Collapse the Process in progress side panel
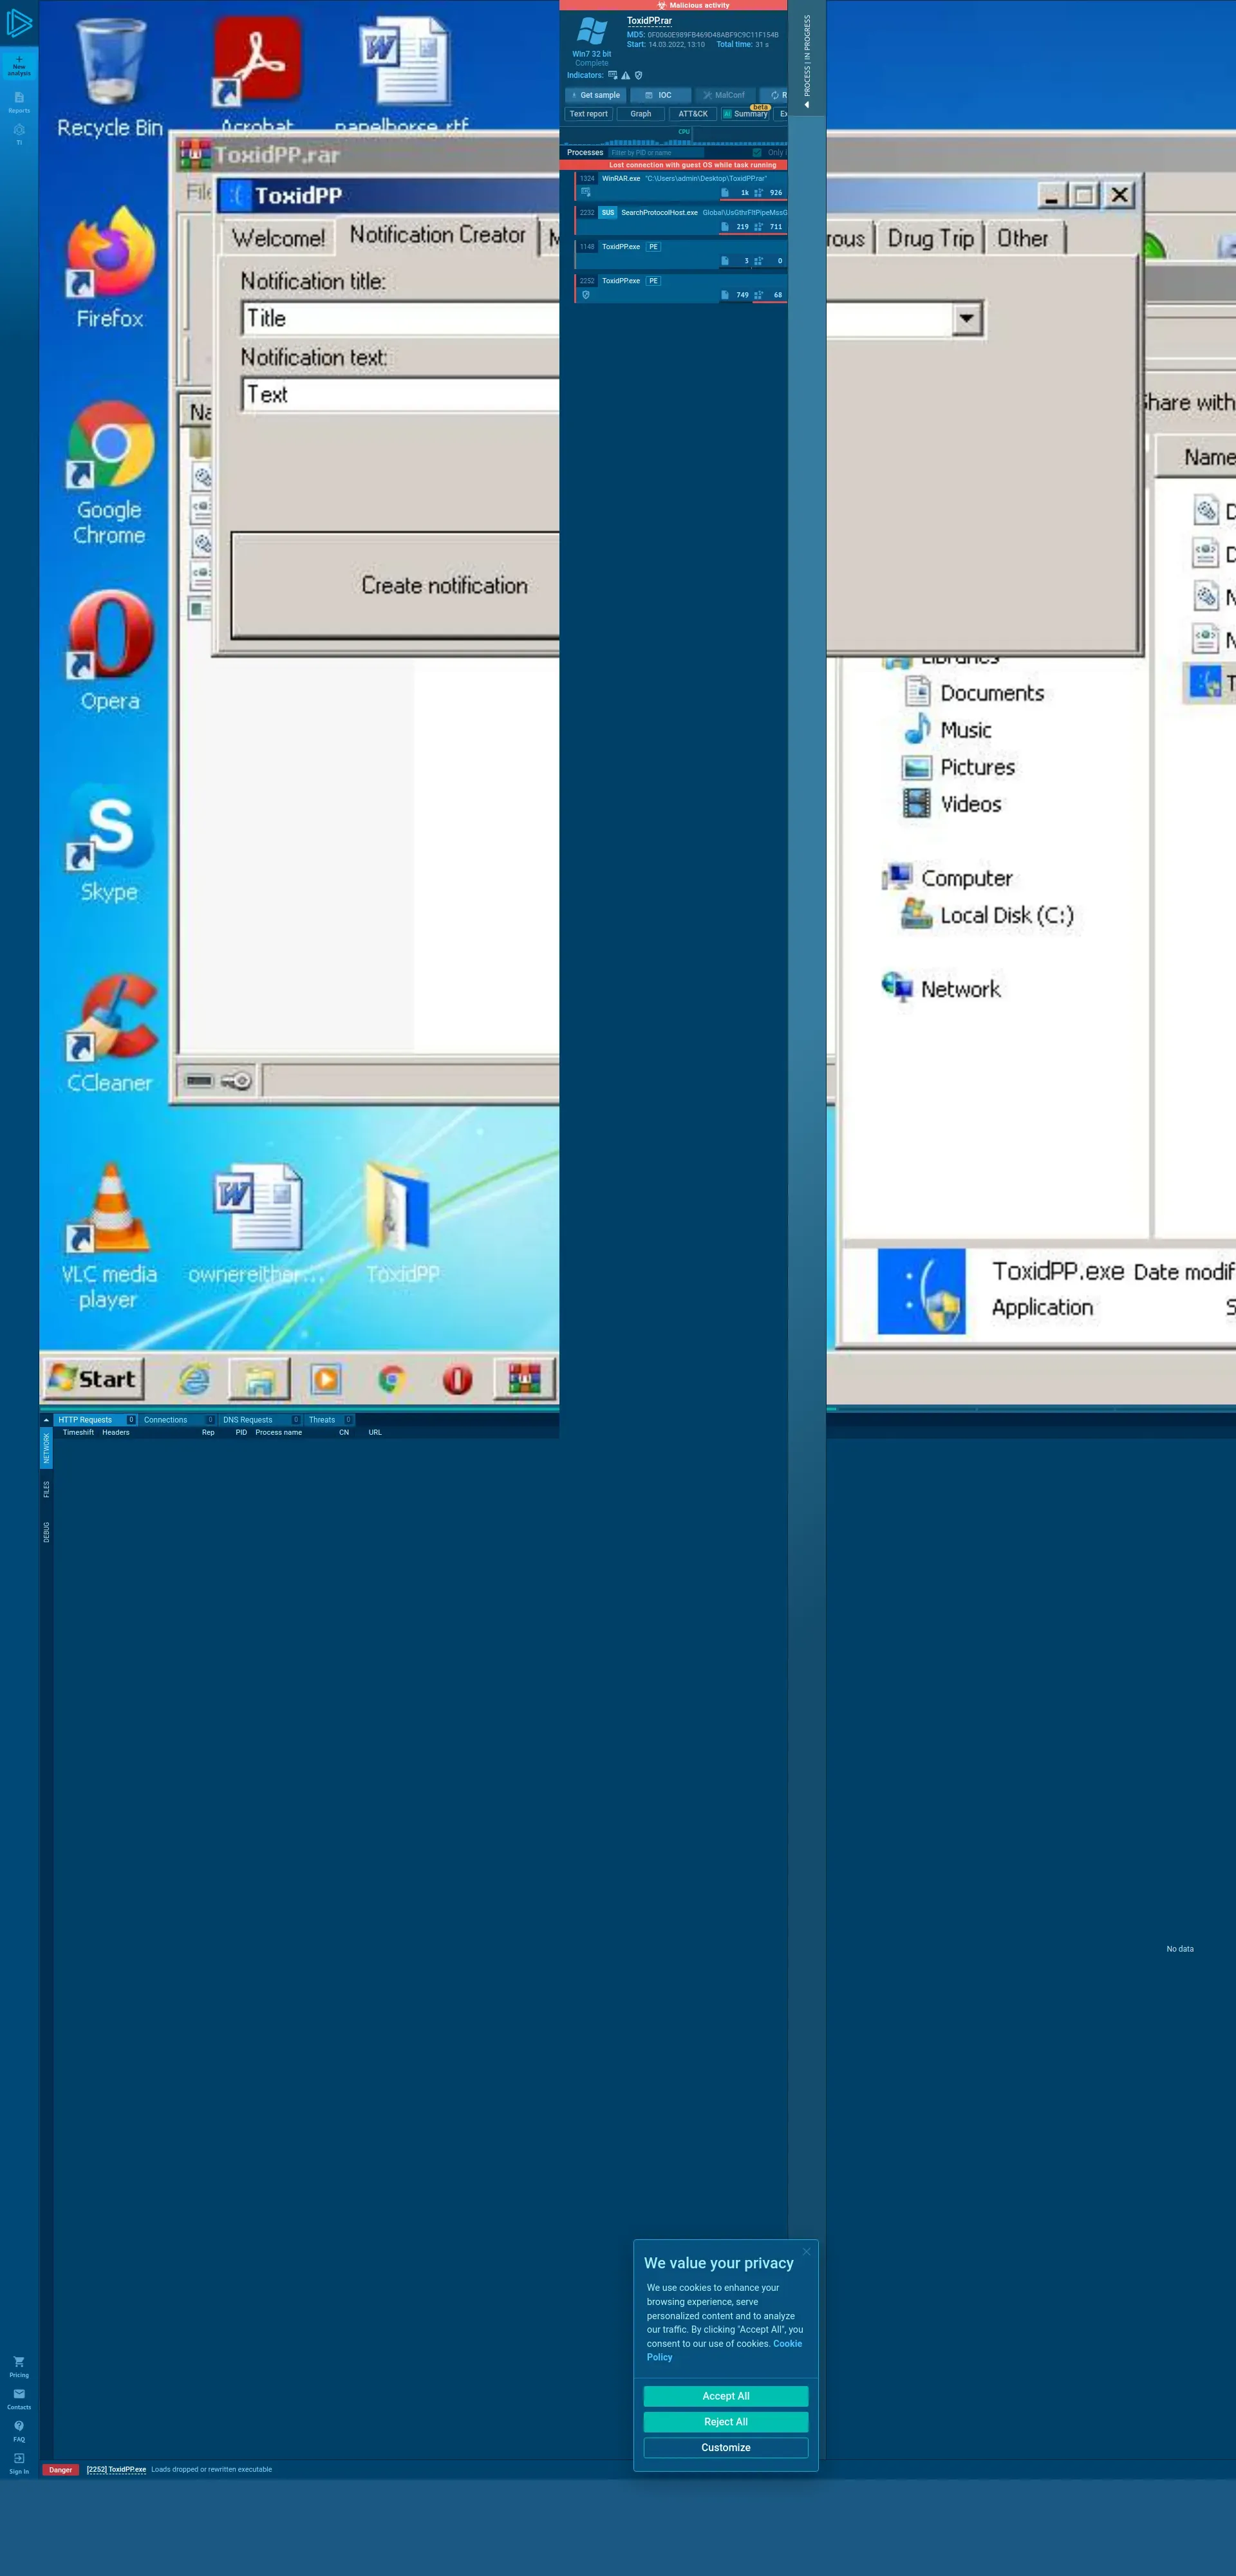Image resolution: width=1236 pixels, height=2576 pixels. pos(807,104)
